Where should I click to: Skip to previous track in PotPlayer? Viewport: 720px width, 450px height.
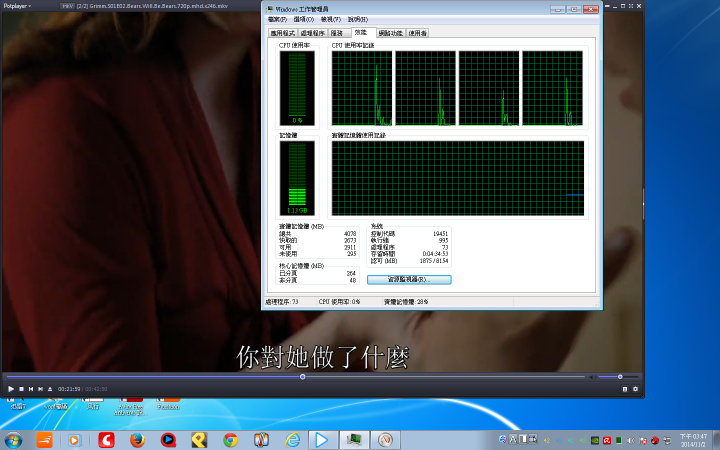click(31, 389)
